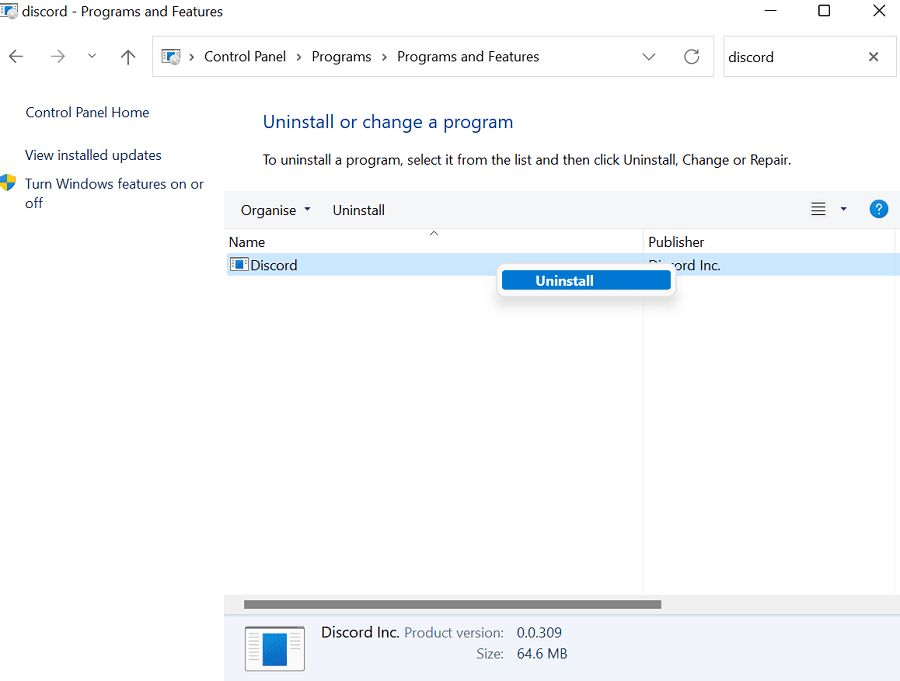Open the Organise dropdown menu
Screen dimensions: 900x681
pos(276,210)
